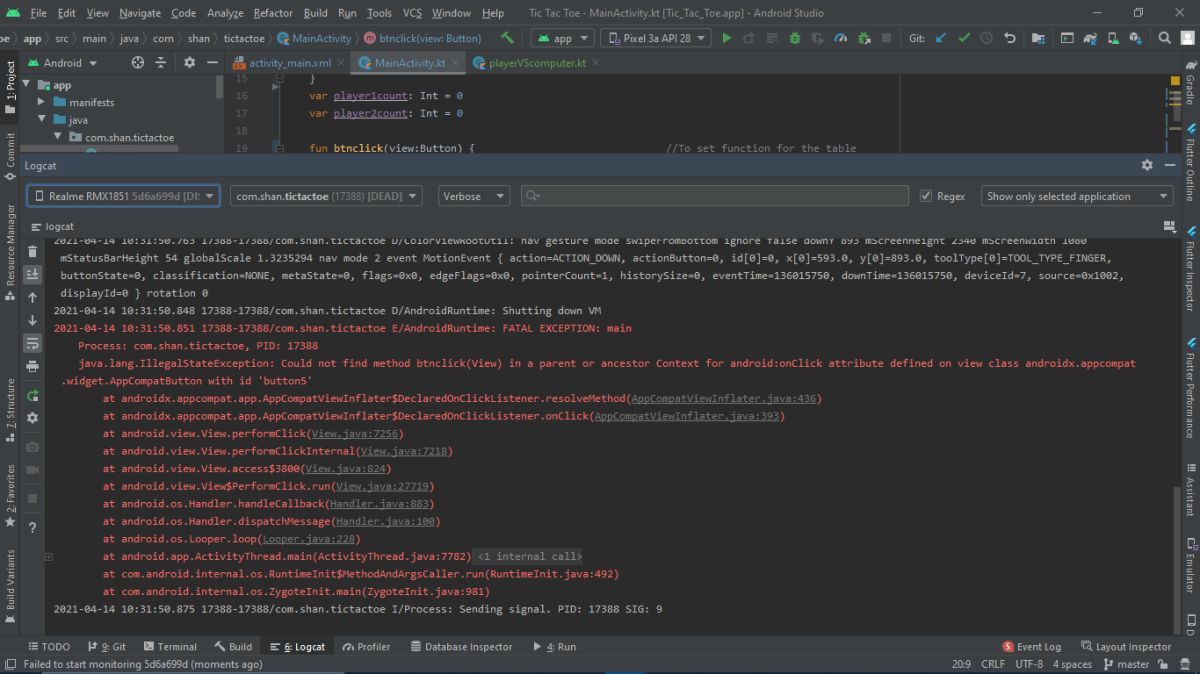Click the up arrow in logcat sidebar

coord(32,297)
